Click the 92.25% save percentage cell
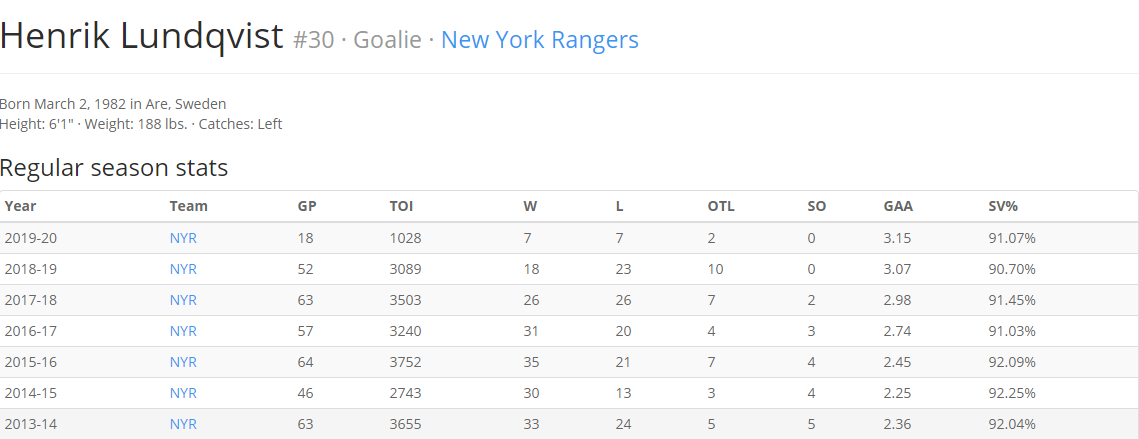 click(1012, 393)
